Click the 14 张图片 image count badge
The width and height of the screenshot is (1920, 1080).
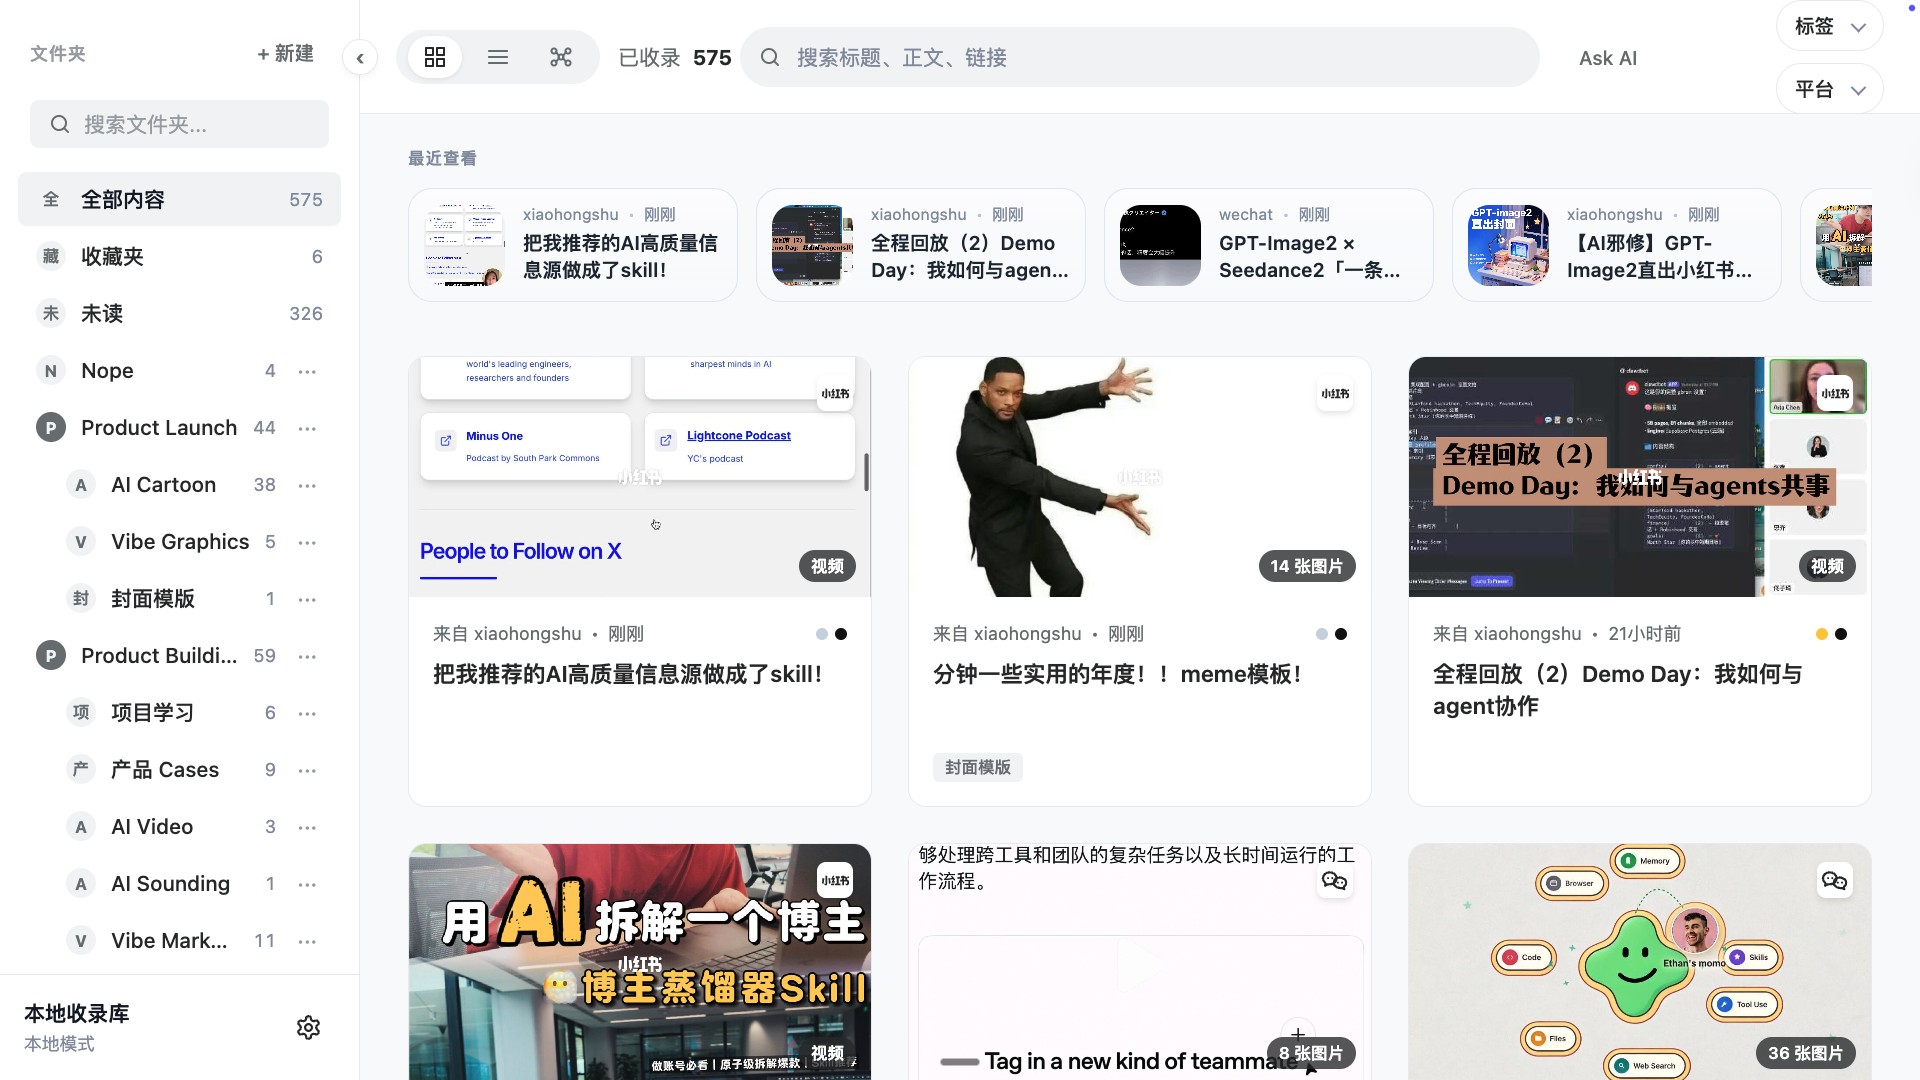tap(1306, 566)
